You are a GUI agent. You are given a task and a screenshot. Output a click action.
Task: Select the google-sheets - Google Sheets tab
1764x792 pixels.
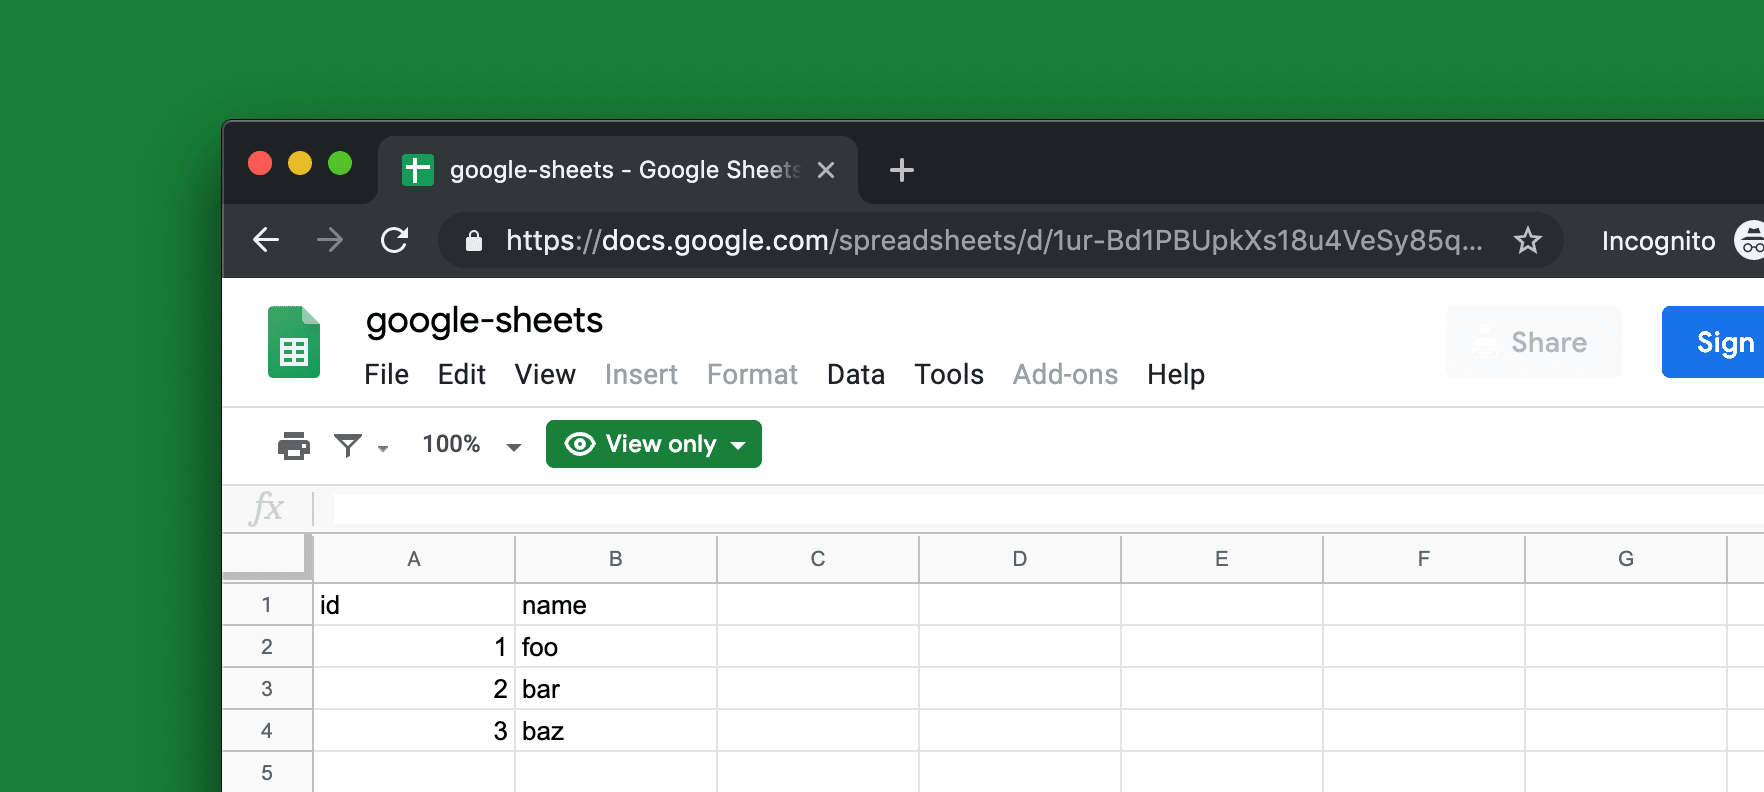618,170
